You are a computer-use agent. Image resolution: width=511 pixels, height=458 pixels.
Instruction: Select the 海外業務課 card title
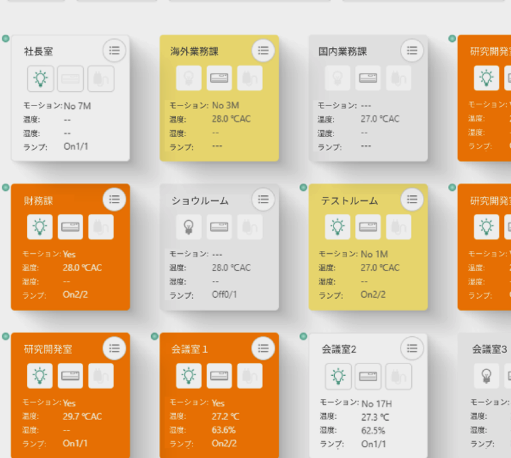(x=194, y=51)
